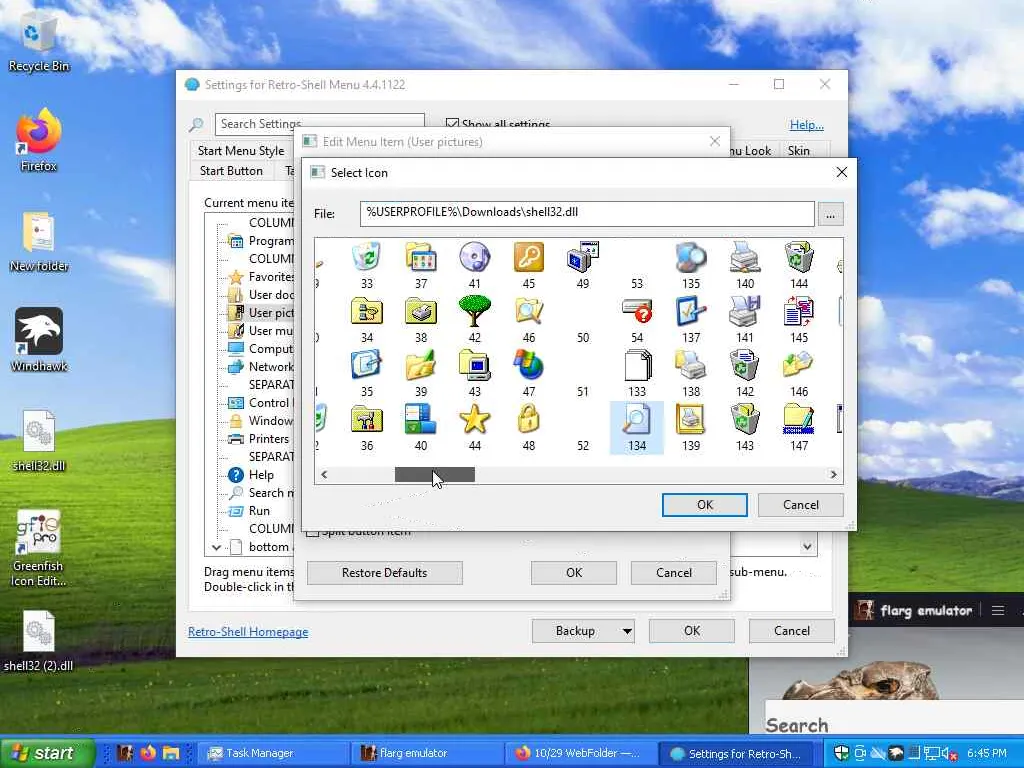Select the monitor icon 49
The height and width of the screenshot is (768, 1024).
coord(583,257)
